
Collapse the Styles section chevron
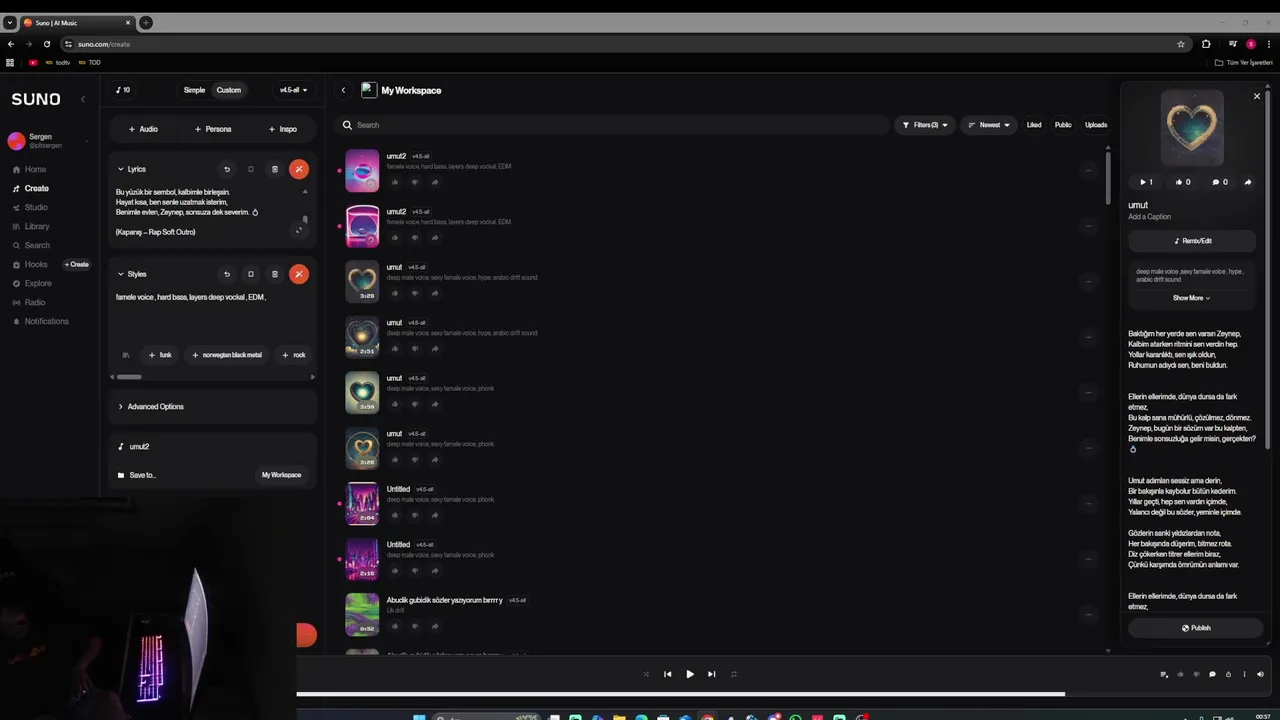click(121, 274)
